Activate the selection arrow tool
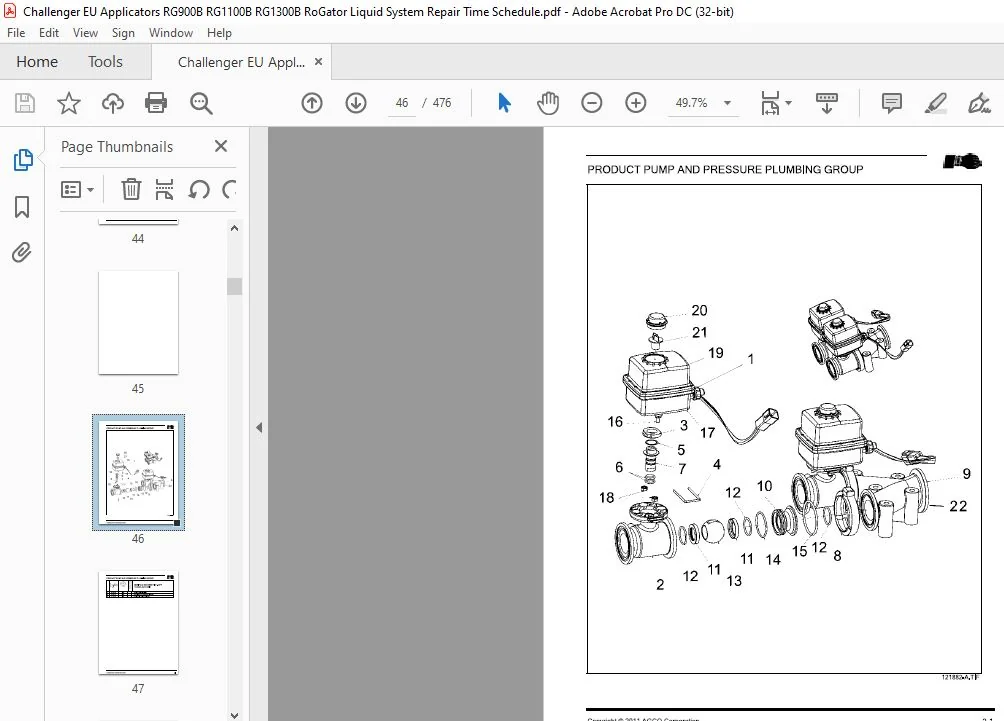The width and height of the screenshot is (1004, 721). click(505, 103)
